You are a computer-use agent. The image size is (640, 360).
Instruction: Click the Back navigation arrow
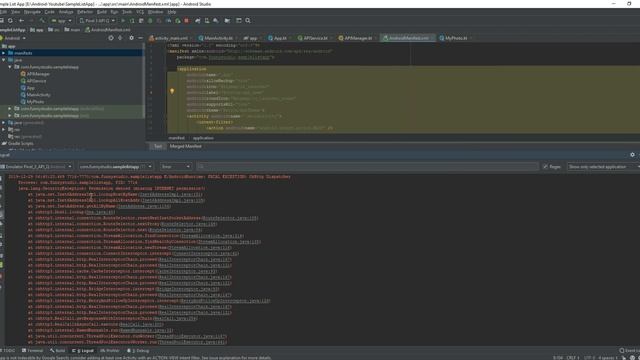point(21,20)
